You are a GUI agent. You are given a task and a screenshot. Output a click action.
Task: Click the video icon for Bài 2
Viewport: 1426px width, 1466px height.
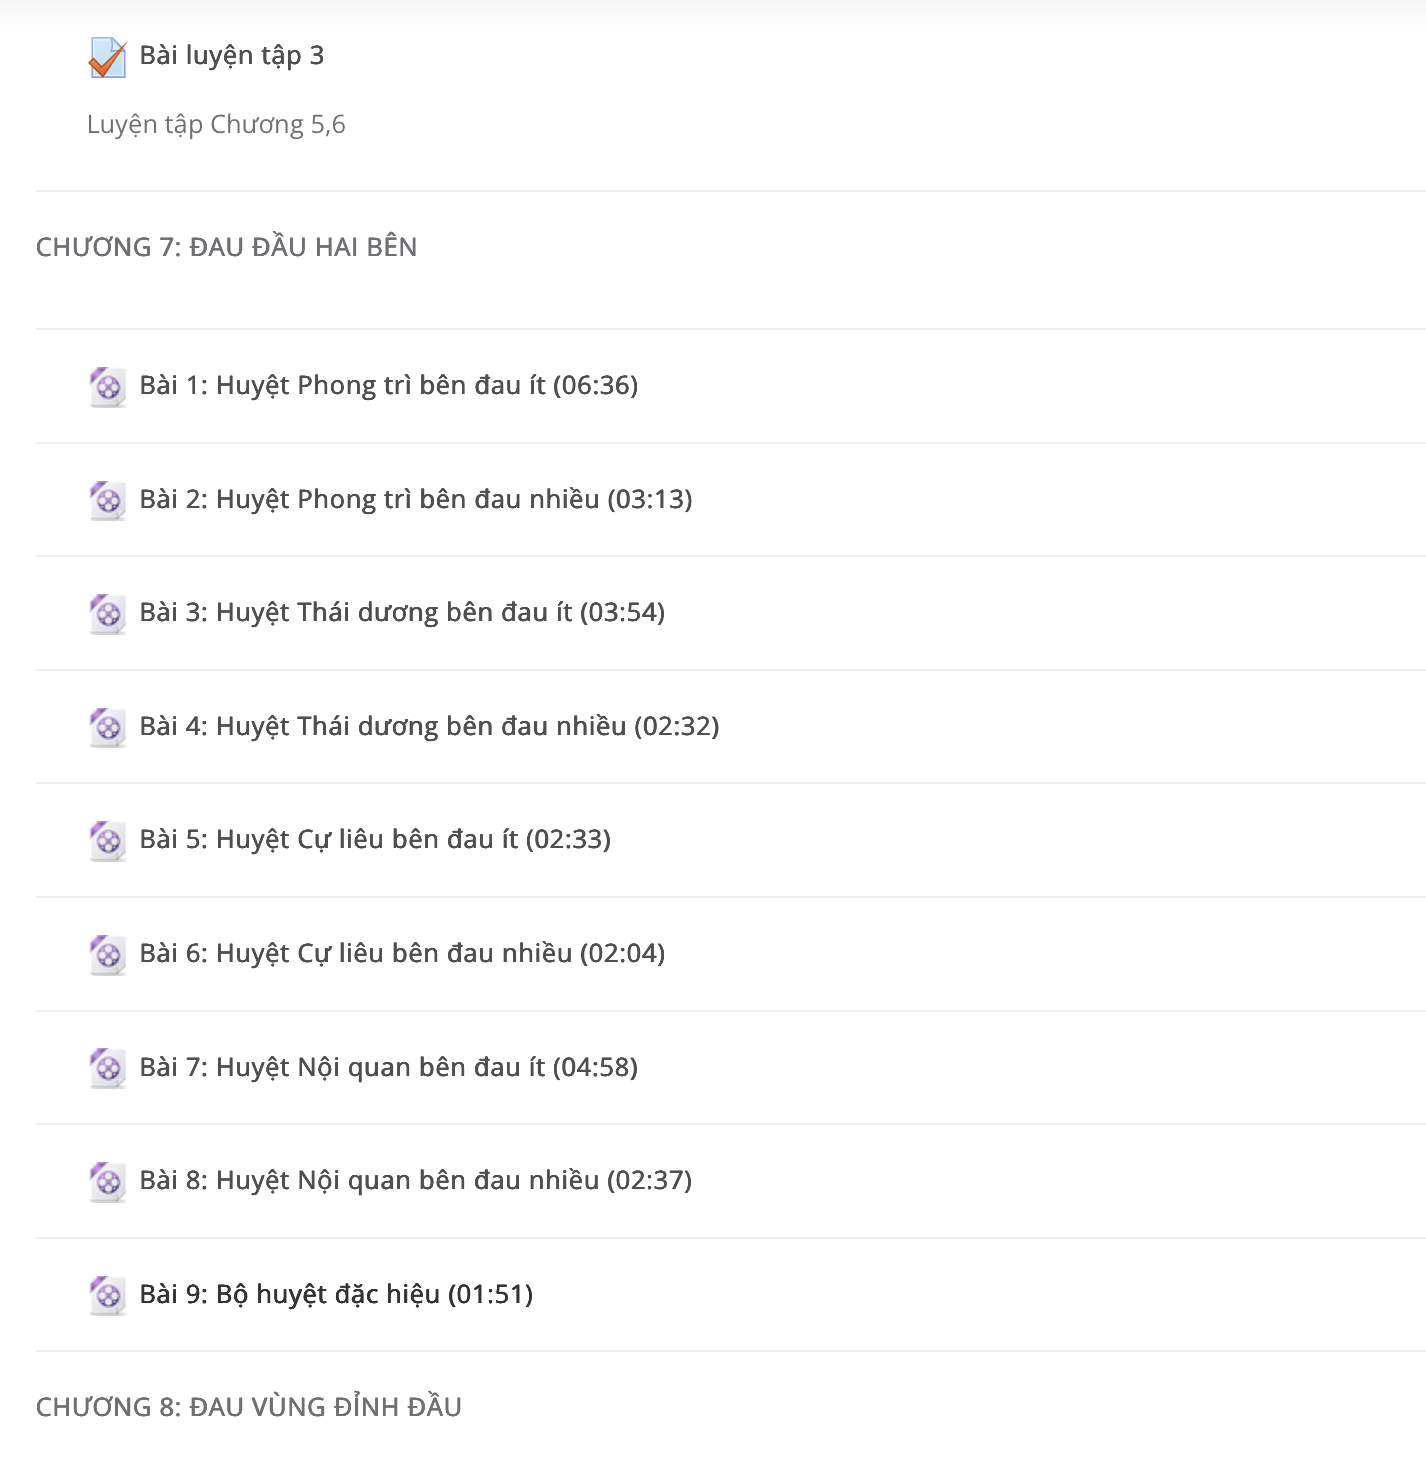click(107, 500)
